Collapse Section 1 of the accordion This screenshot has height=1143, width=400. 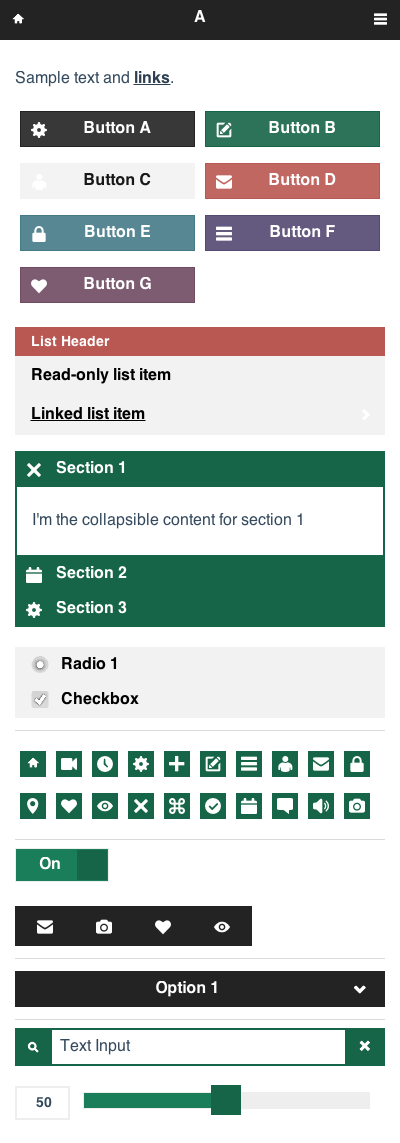tap(200, 469)
